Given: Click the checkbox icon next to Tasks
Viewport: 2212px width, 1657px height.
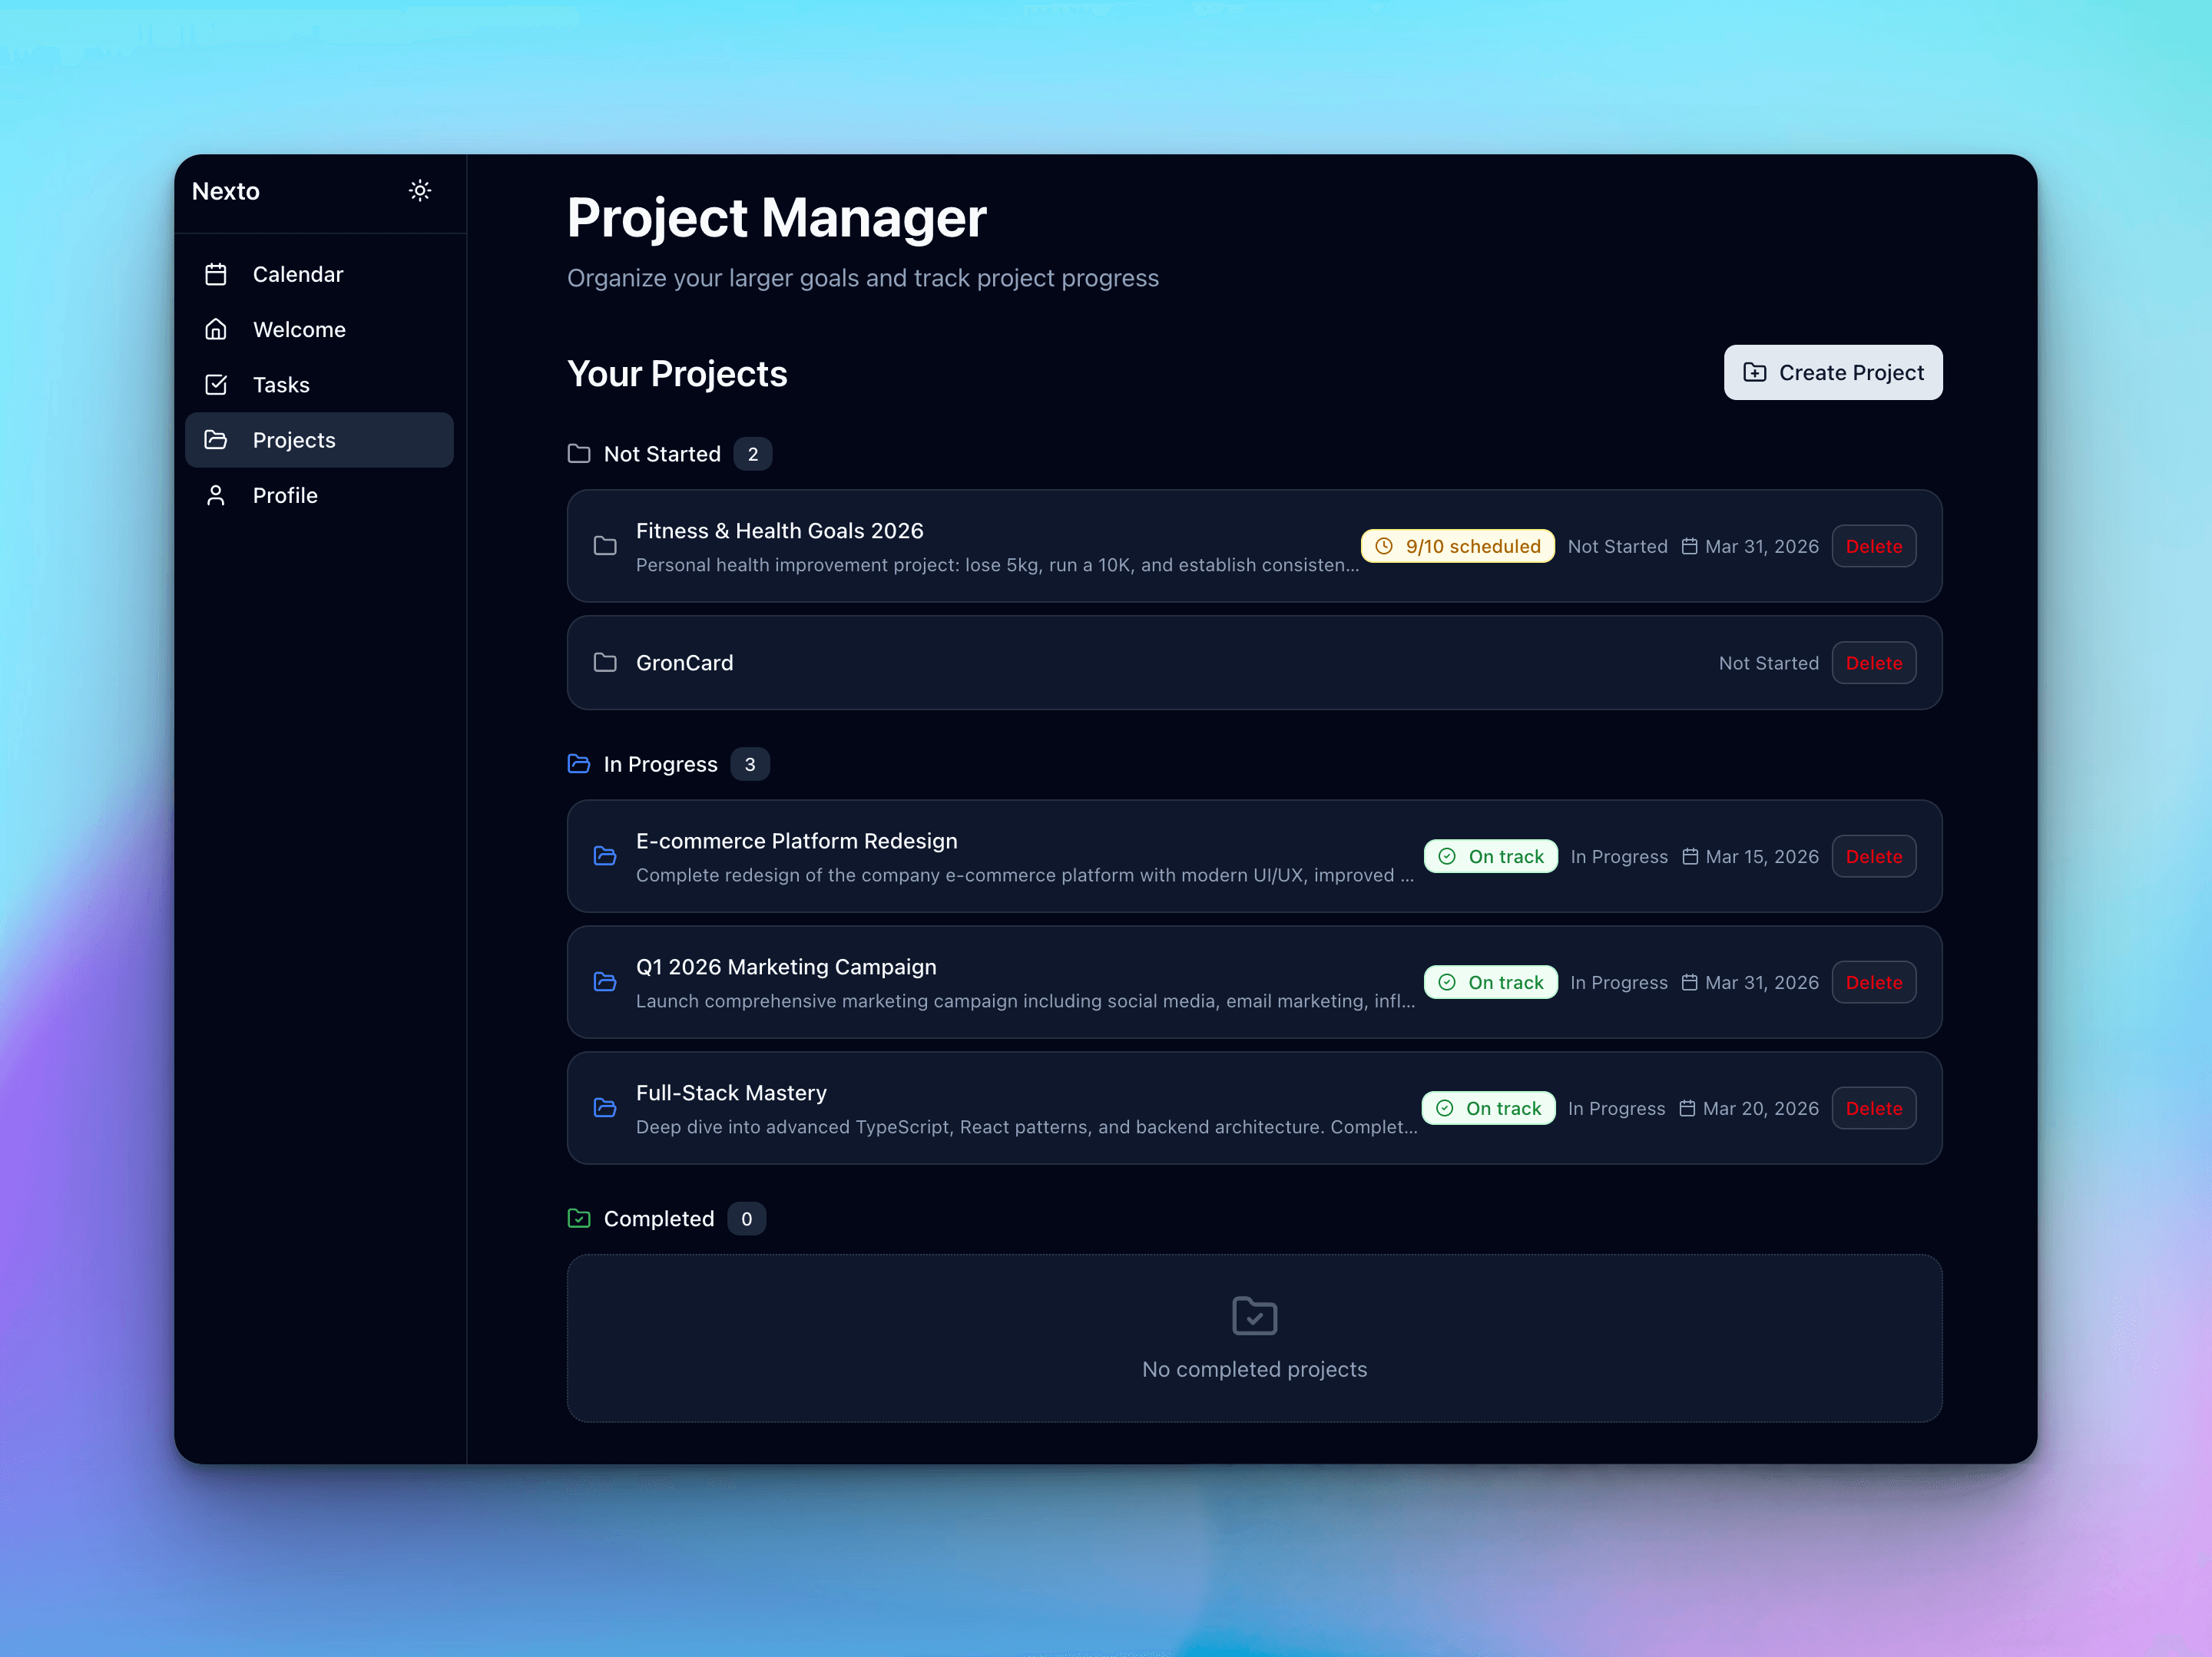Looking at the screenshot, I should click(216, 384).
